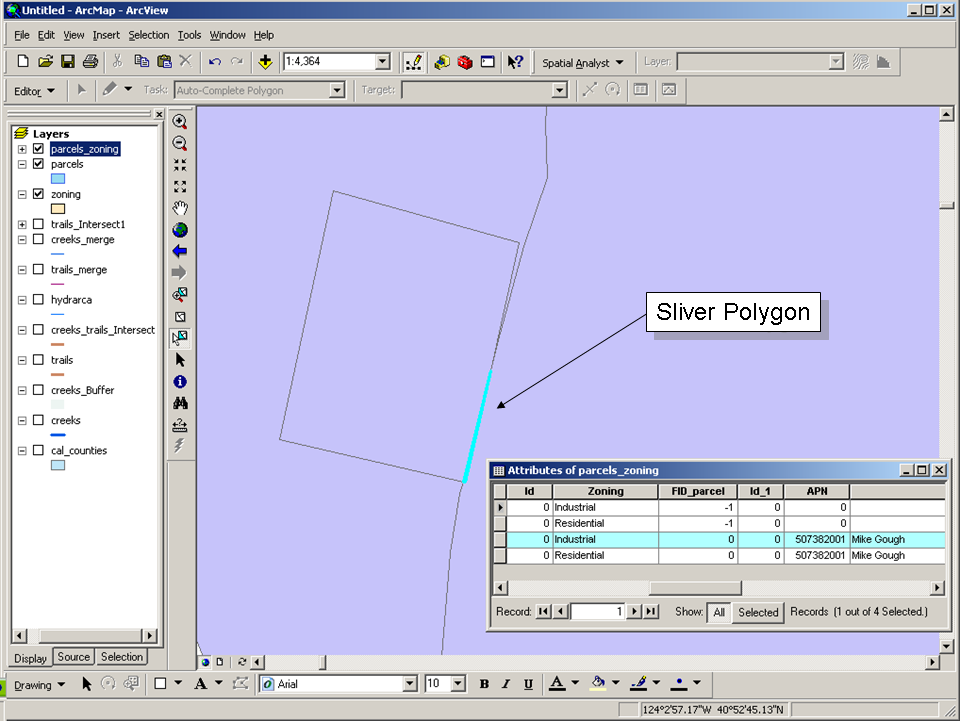The image size is (960, 721).
Task: Click the Zoning column header
Action: [606, 491]
